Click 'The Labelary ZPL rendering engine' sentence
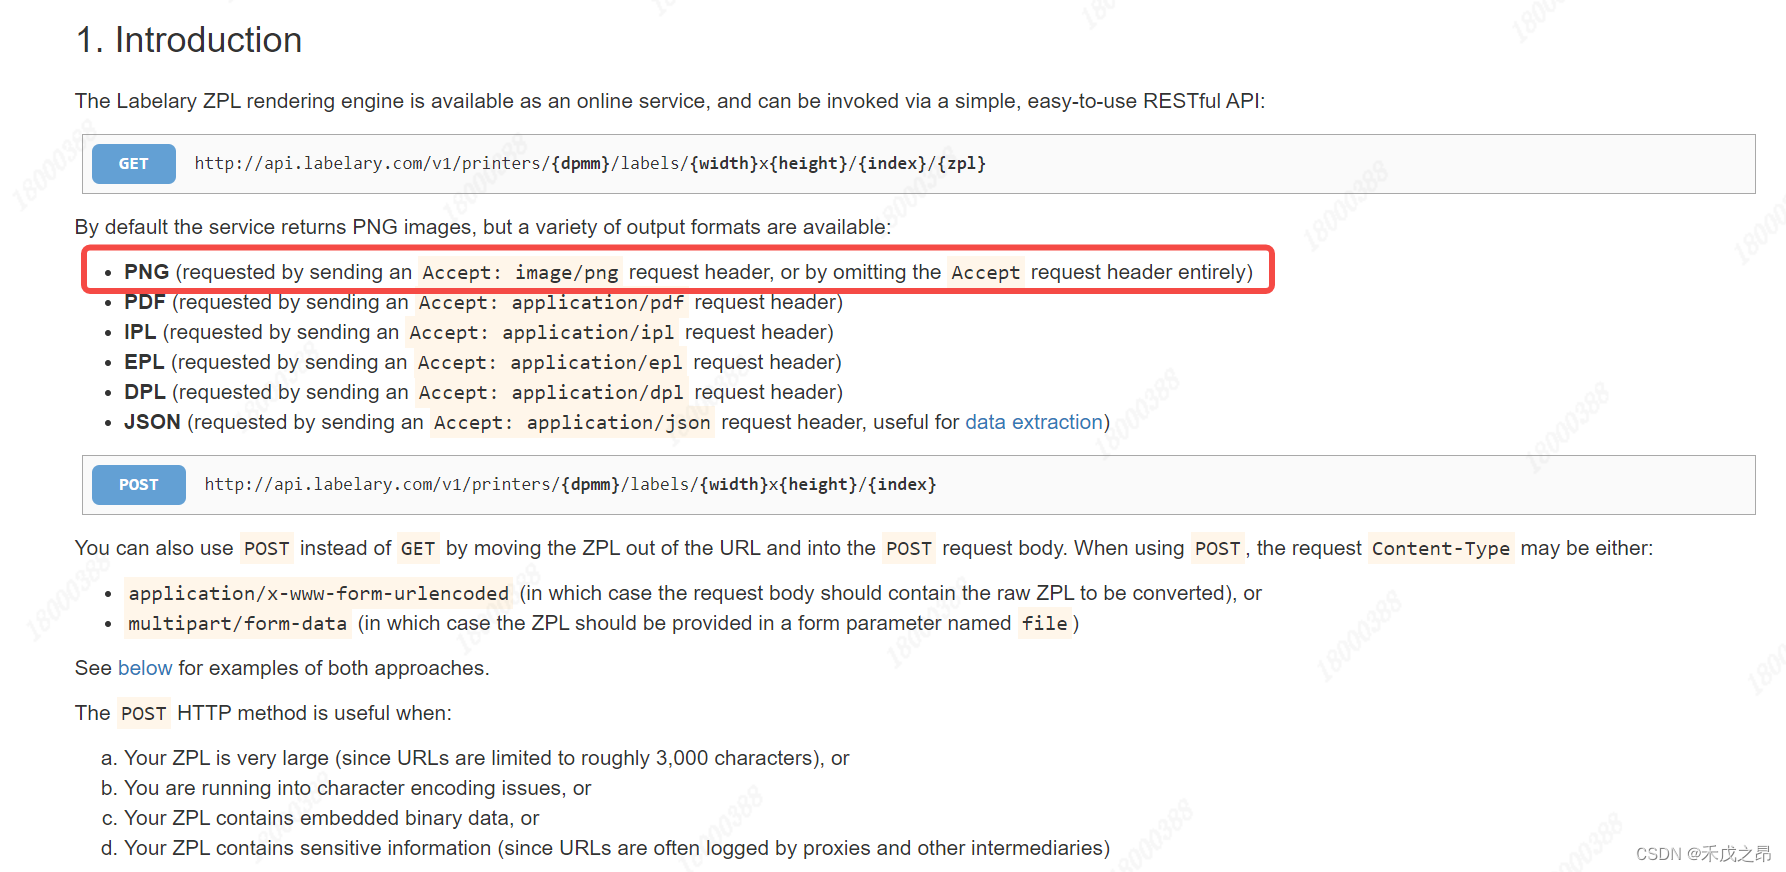1786x872 pixels. point(670,101)
